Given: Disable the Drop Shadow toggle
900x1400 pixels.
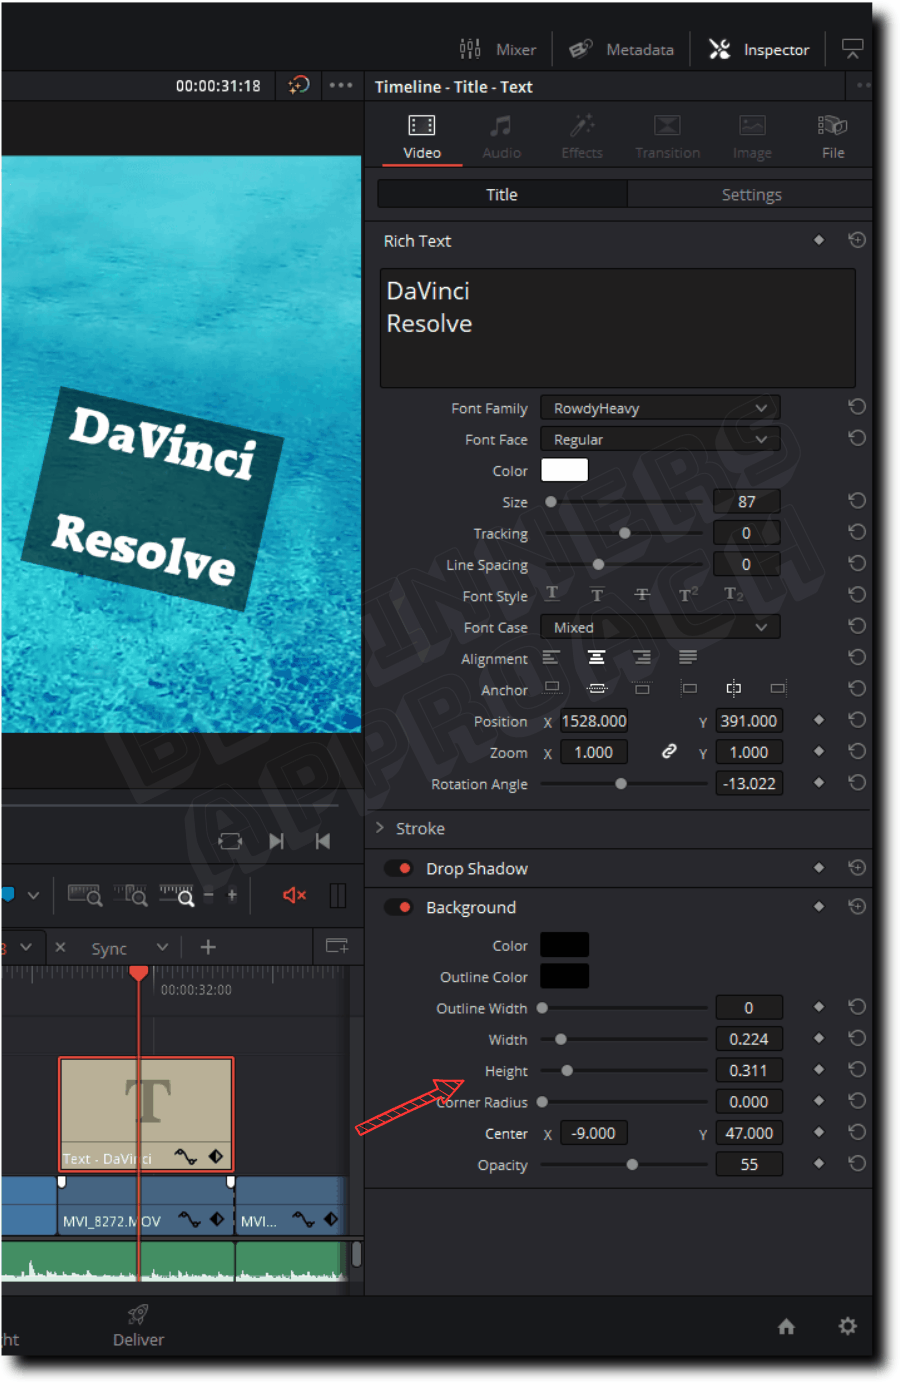Looking at the screenshot, I should click(399, 868).
